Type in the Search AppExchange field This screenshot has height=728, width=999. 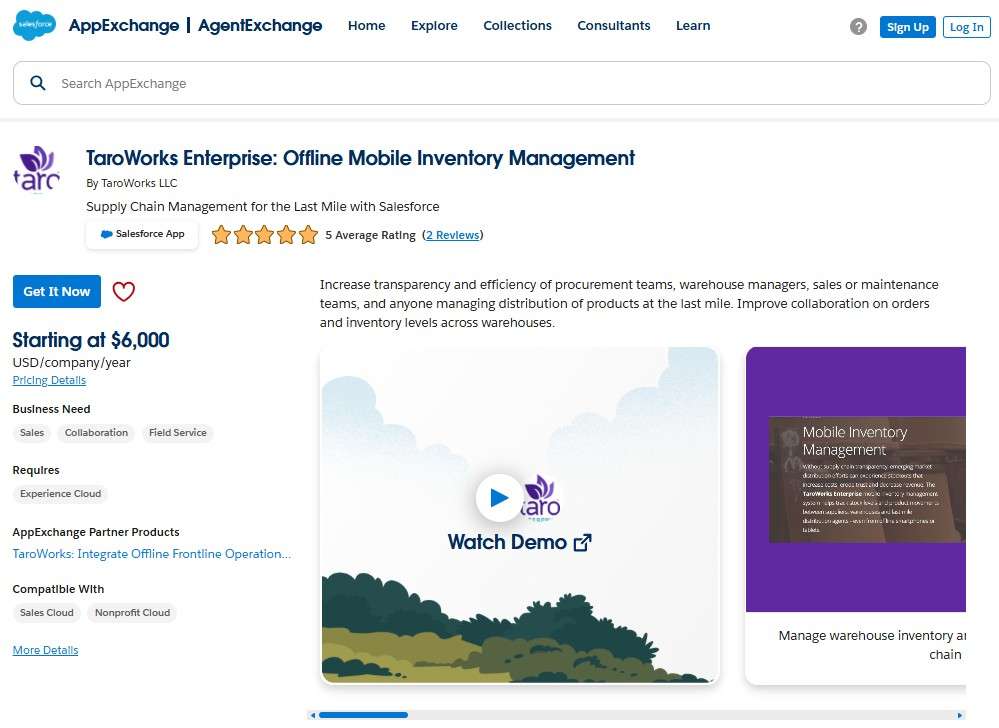(x=500, y=83)
